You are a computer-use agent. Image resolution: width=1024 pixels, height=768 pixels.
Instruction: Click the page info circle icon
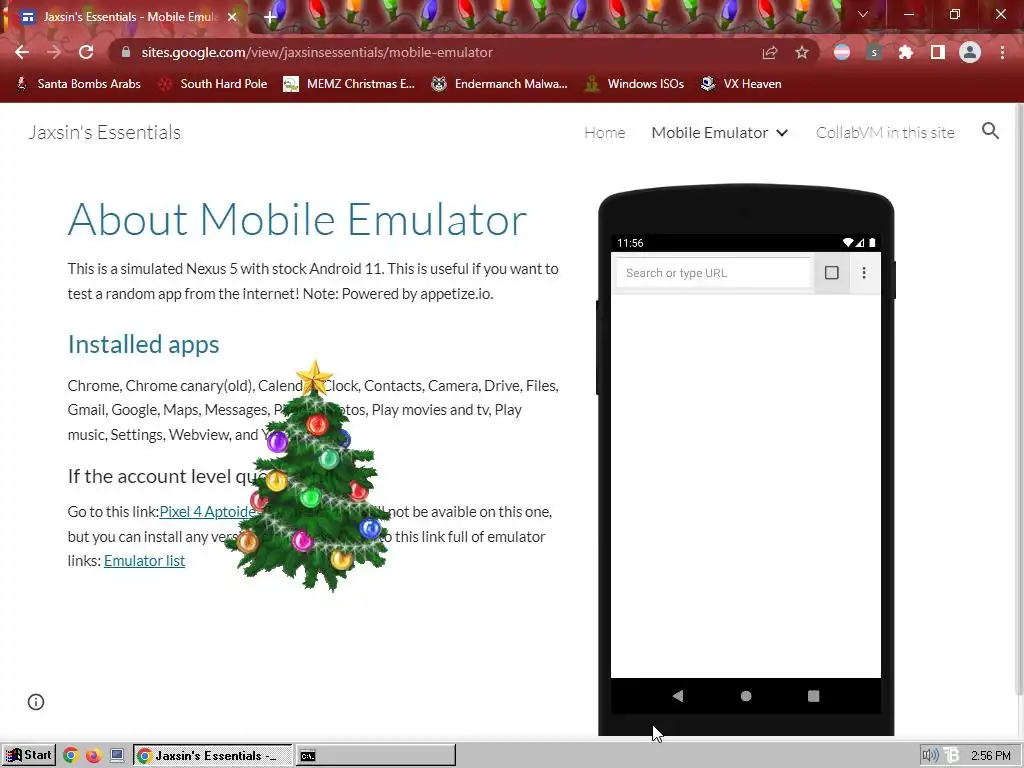pos(36,702)
